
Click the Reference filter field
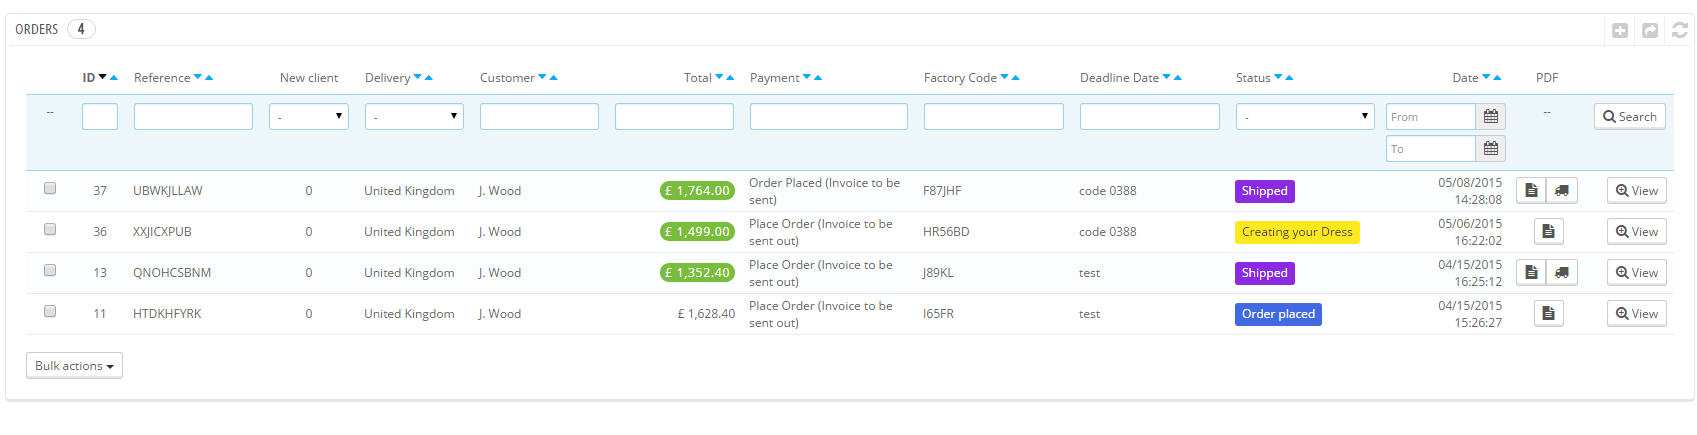tap(193, 117)
